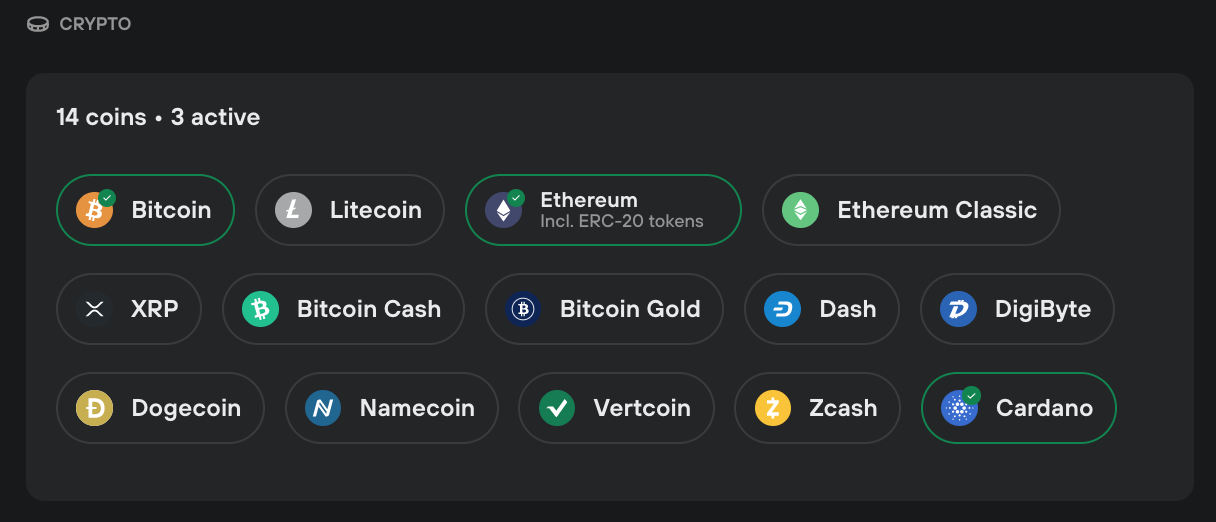Click the grey Litecoin logo icon

coord(293,210)
